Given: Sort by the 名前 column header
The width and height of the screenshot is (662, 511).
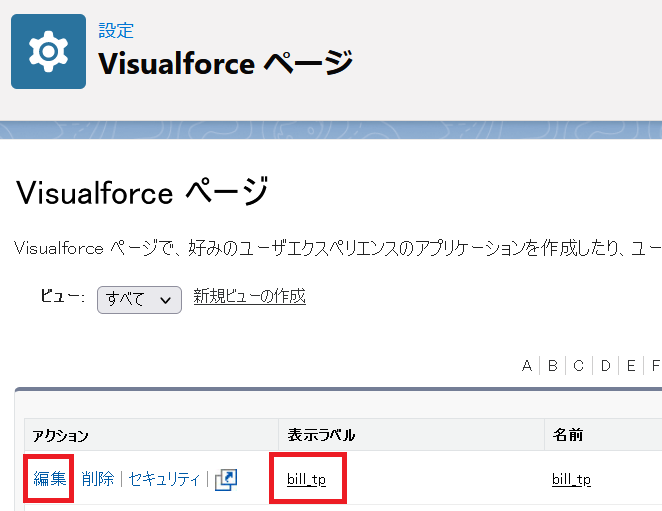Looking at the screenshot, I should pyautogui.click(x=568, y=435).
